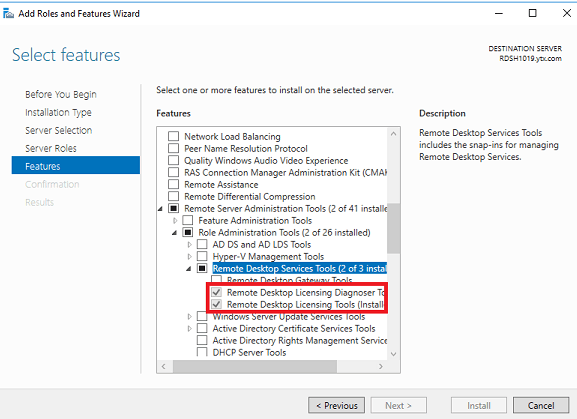Enable the Remote Assistance feature checkbox

pos(173,184)
